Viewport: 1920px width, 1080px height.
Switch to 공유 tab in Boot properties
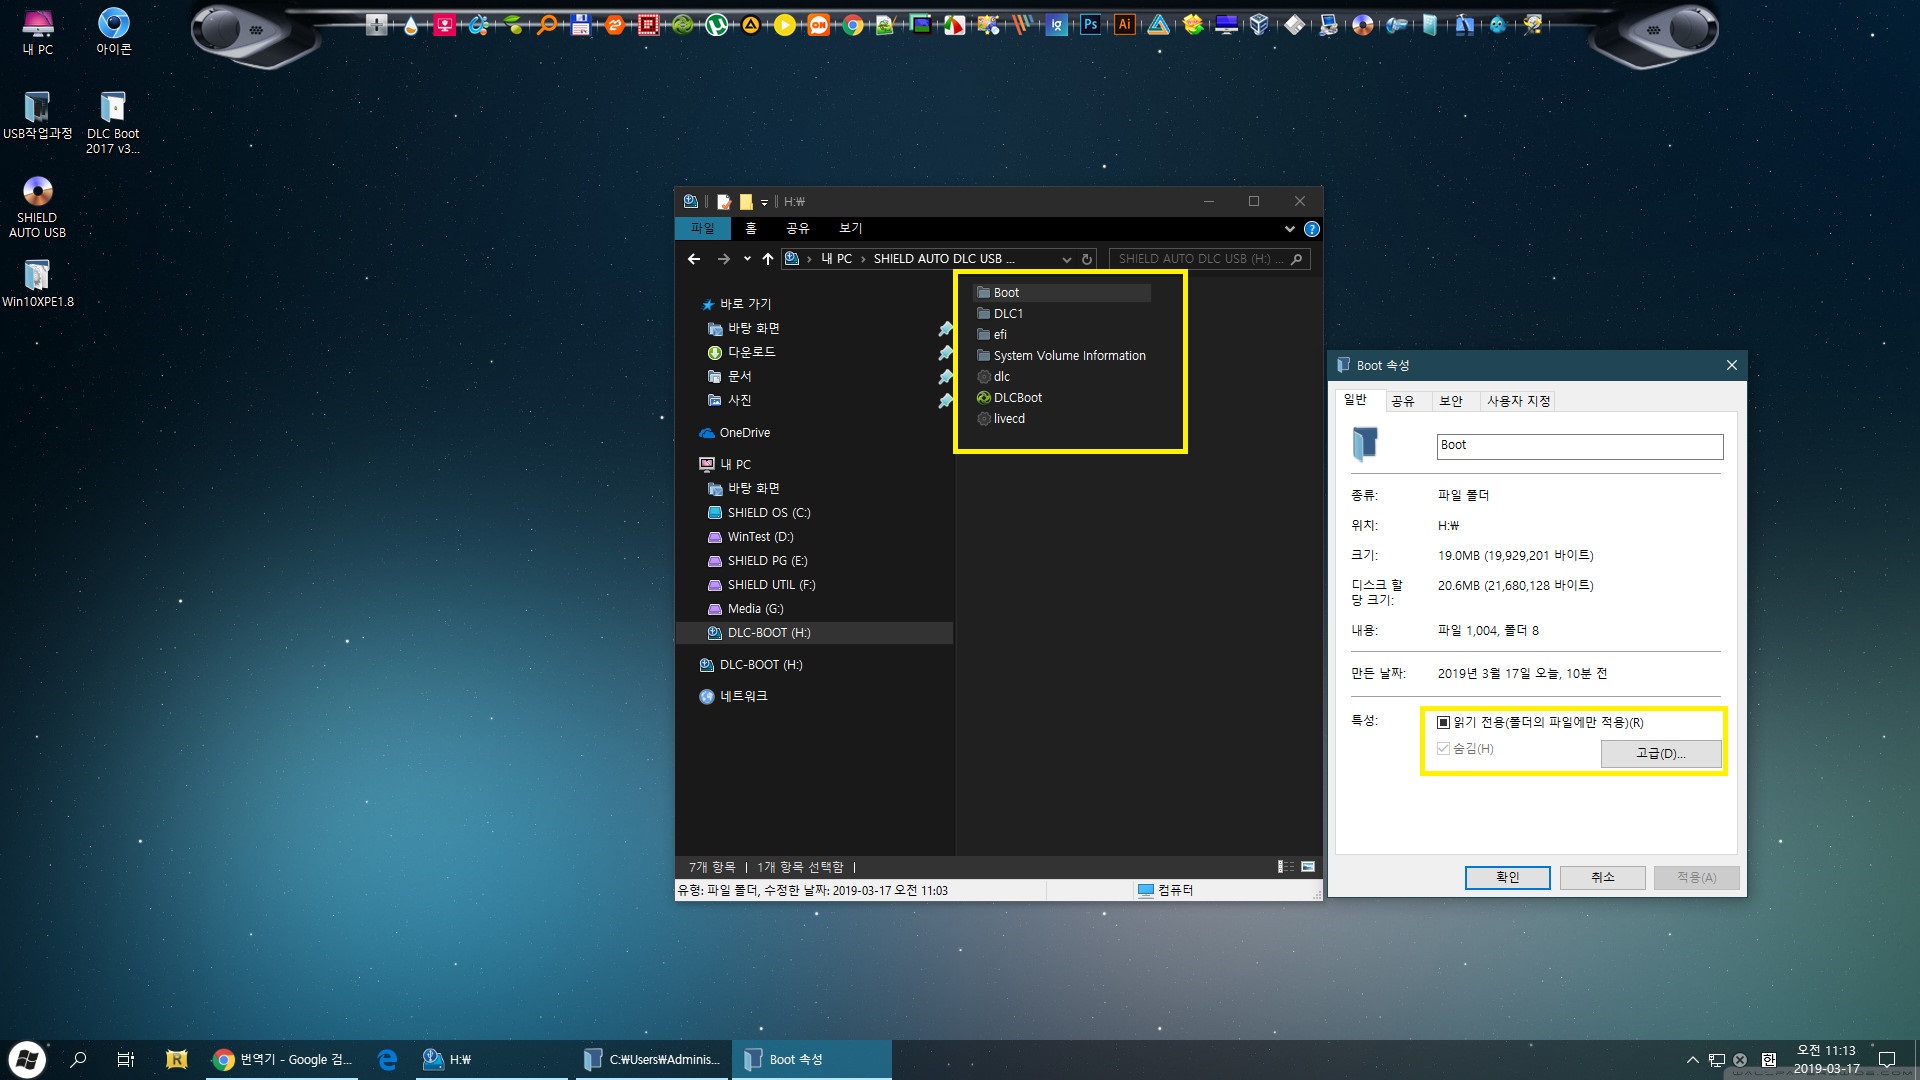(1403, 401)
